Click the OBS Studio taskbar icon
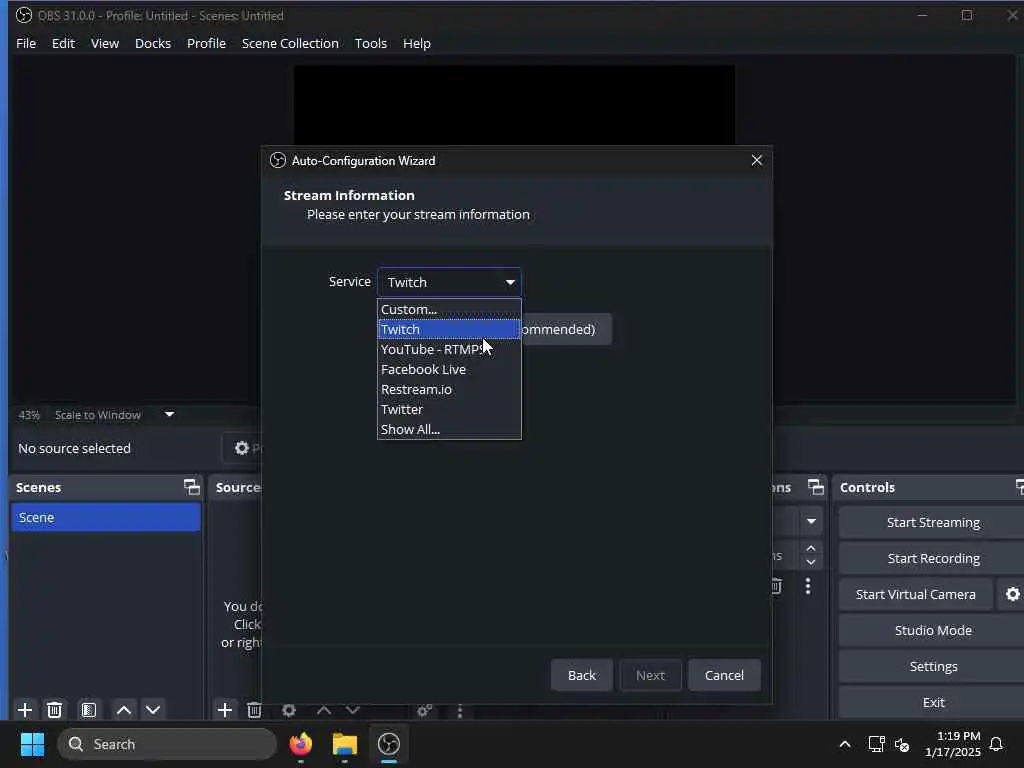Image resolution: width=1024 pixels, height=768 pixels. click(x=389, y=744)
